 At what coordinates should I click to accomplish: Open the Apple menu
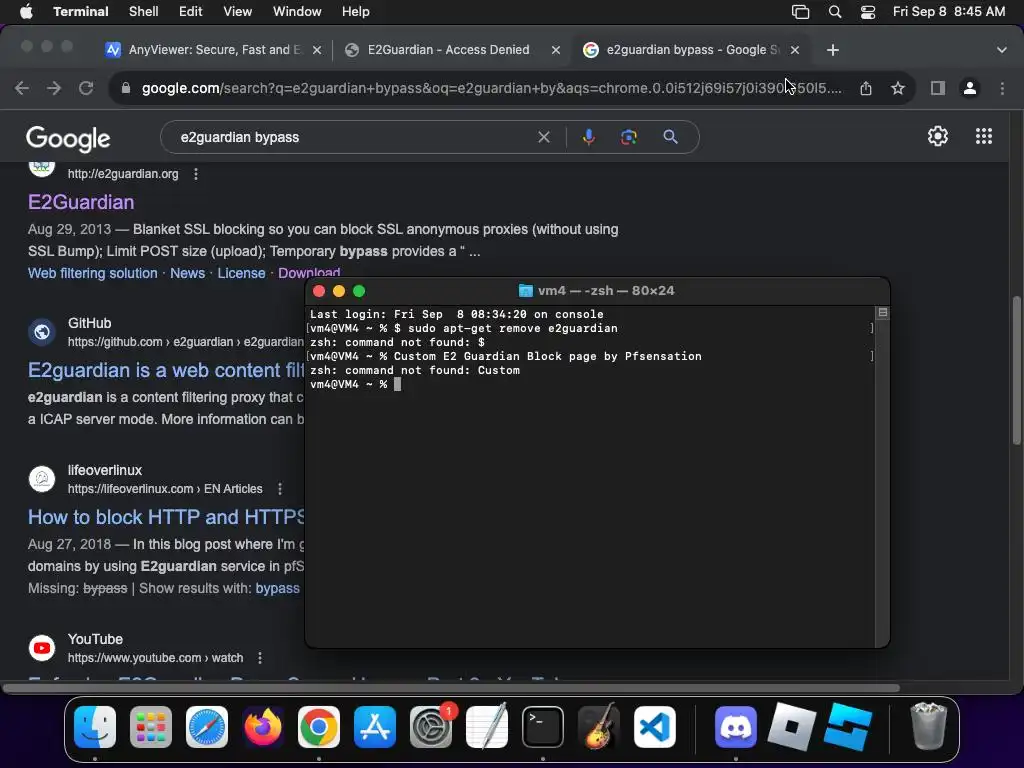pyautogui.click(x=26, y=12)
